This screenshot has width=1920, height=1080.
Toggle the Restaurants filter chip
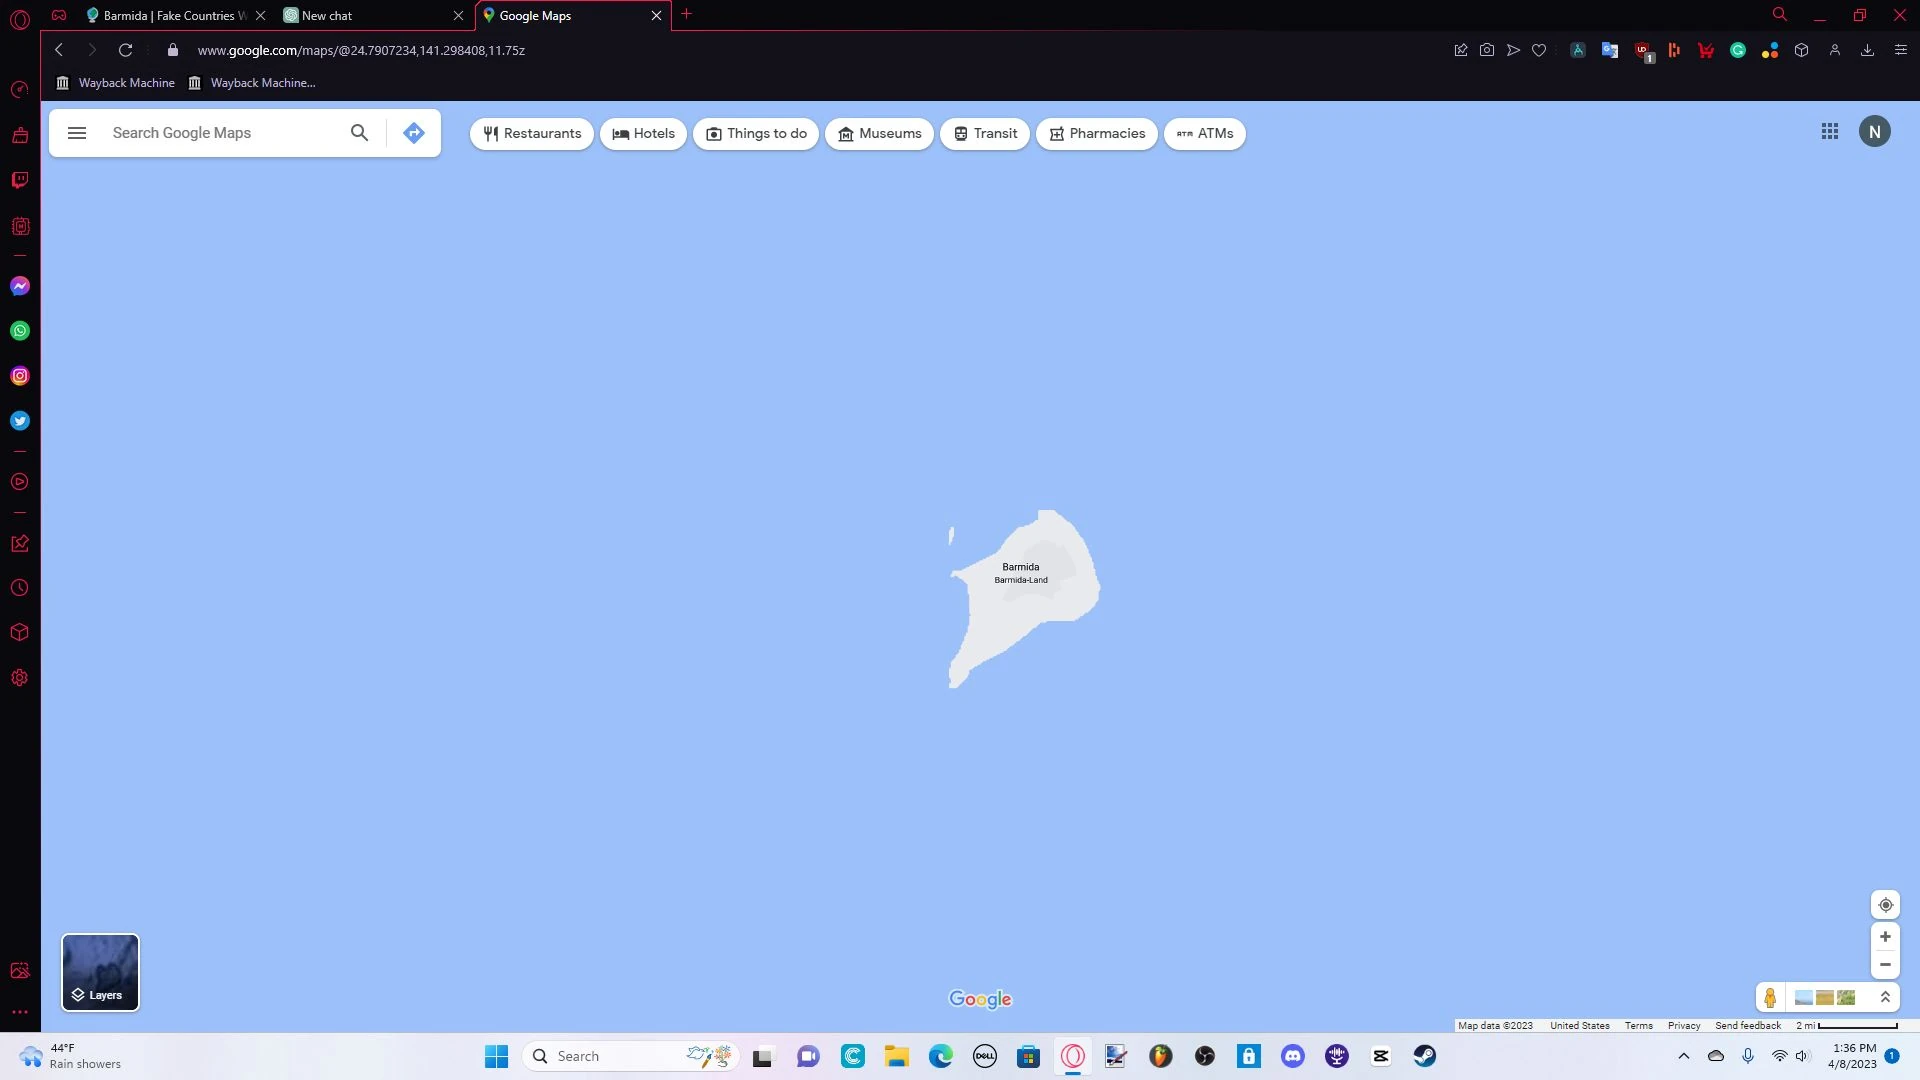(532, 134)
